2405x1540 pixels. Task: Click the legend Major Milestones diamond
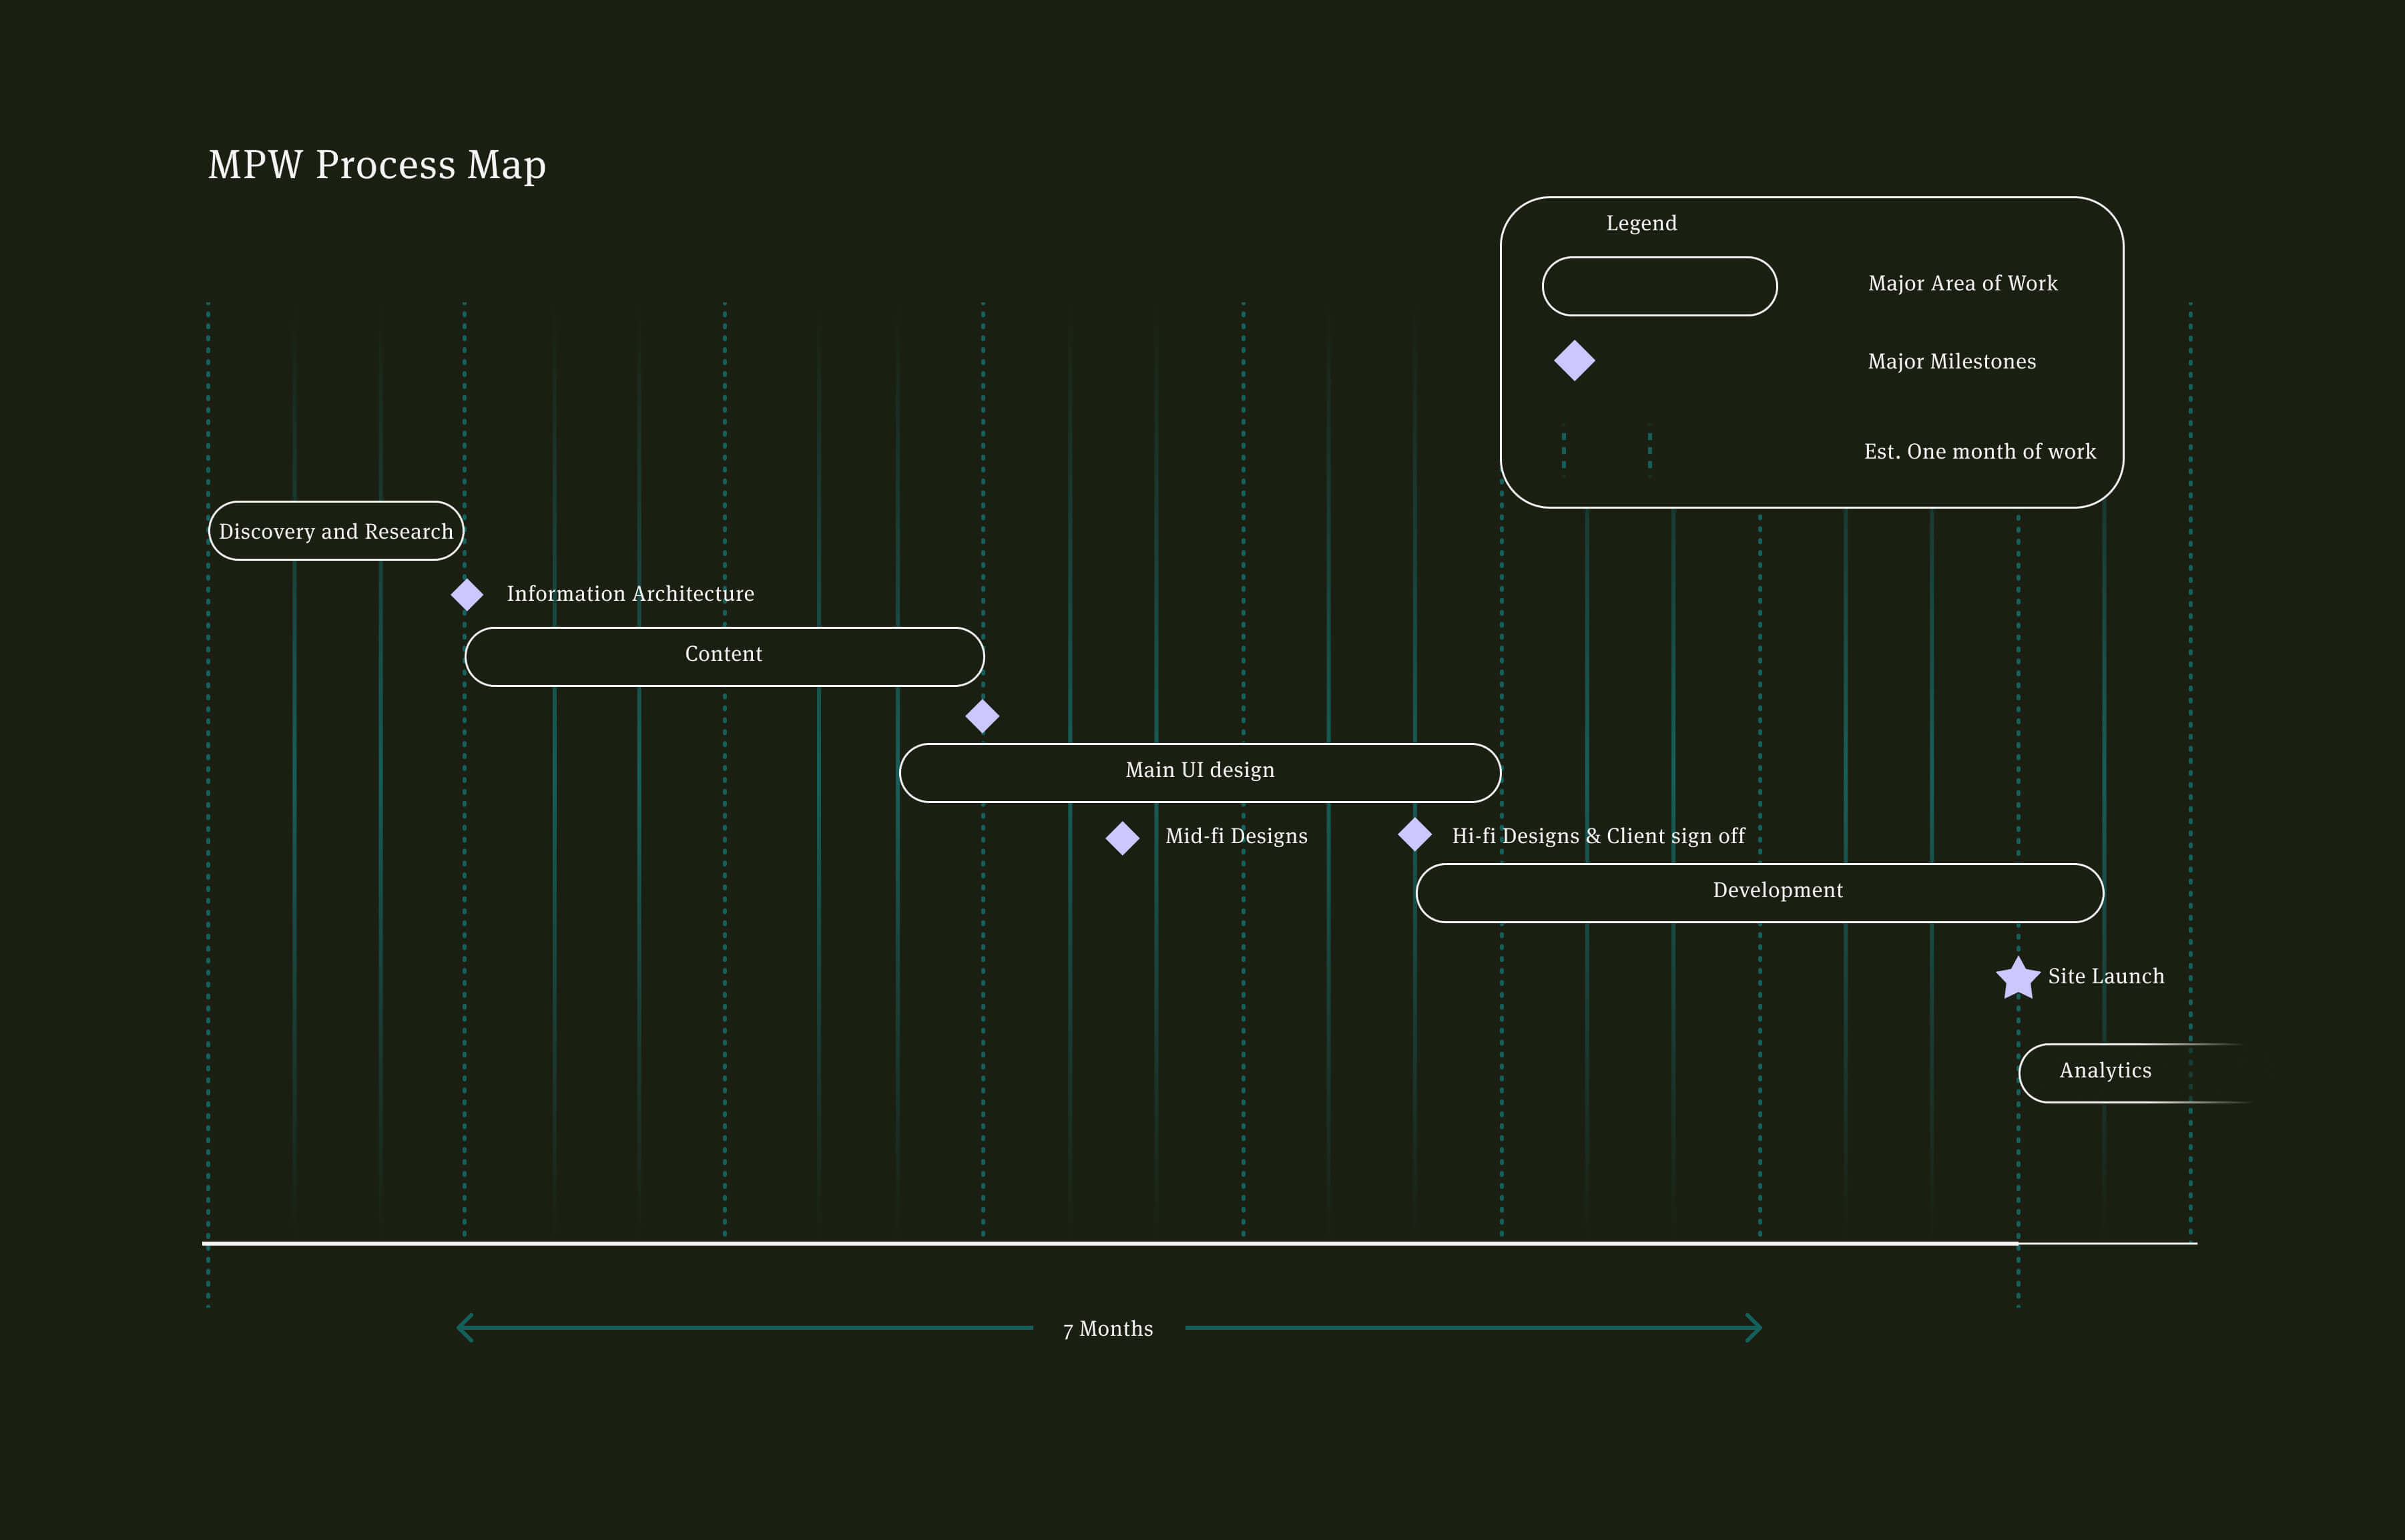coord(1574,361)
